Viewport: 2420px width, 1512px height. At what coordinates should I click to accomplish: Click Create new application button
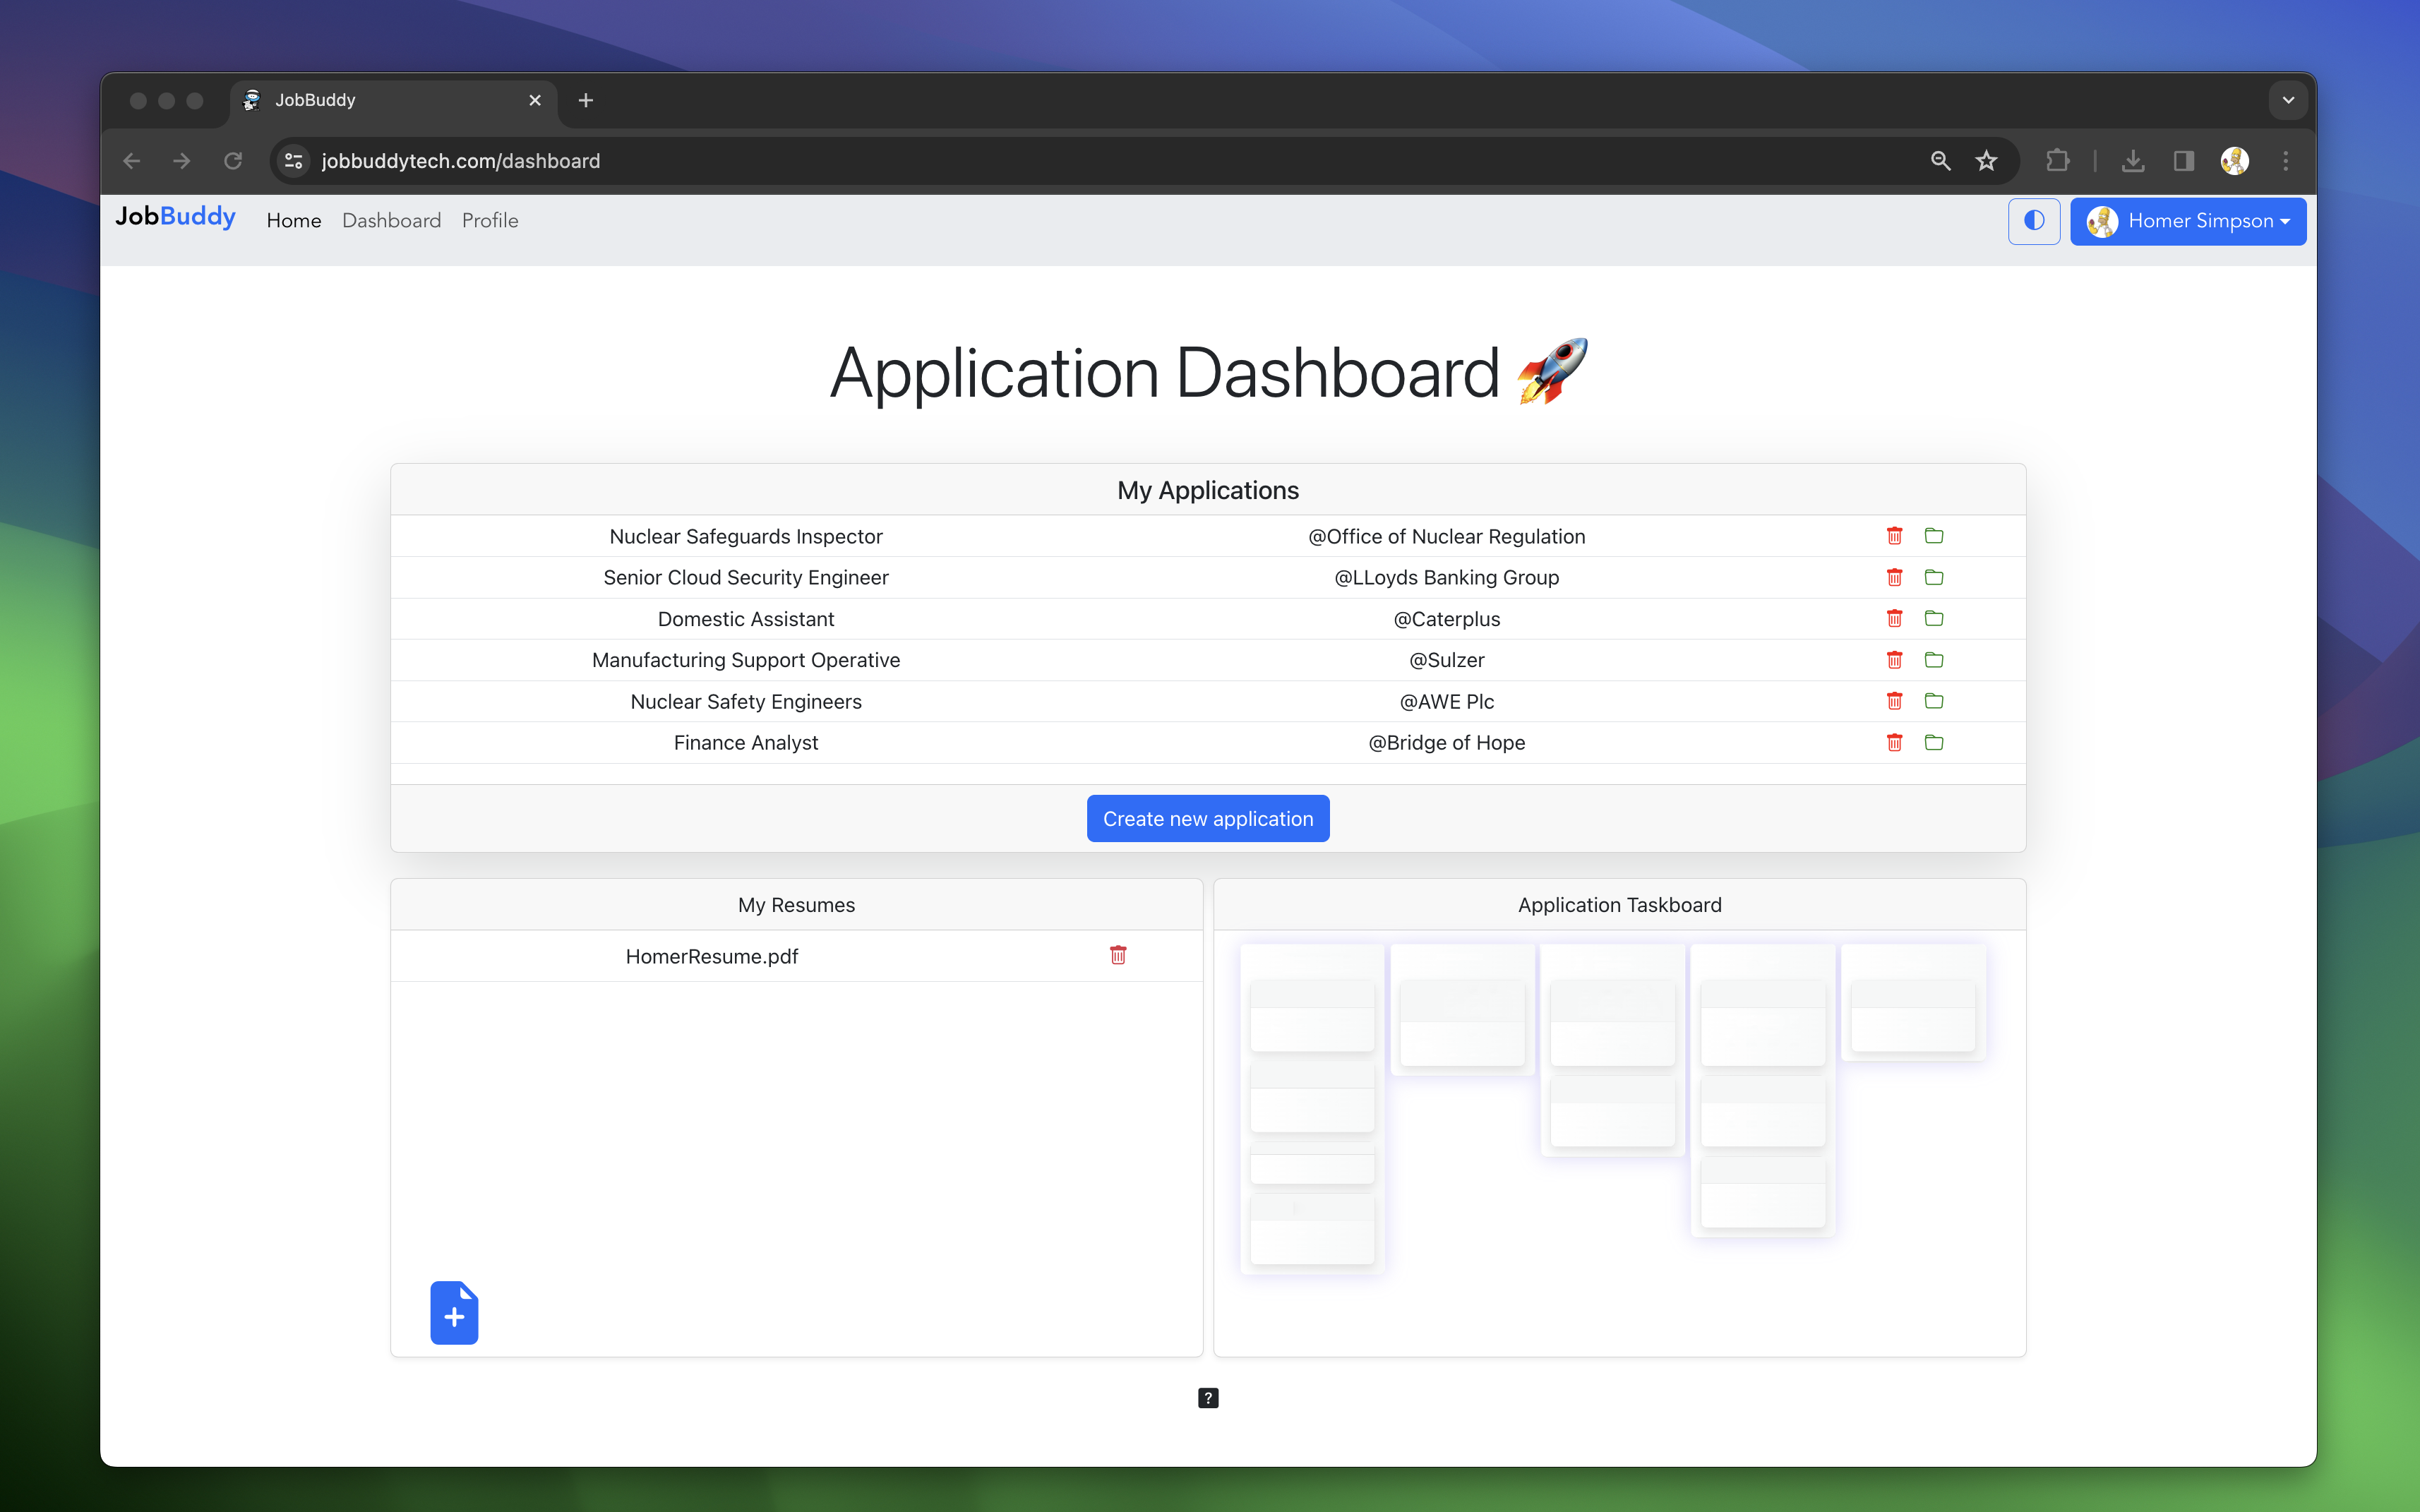point(1207,818)
